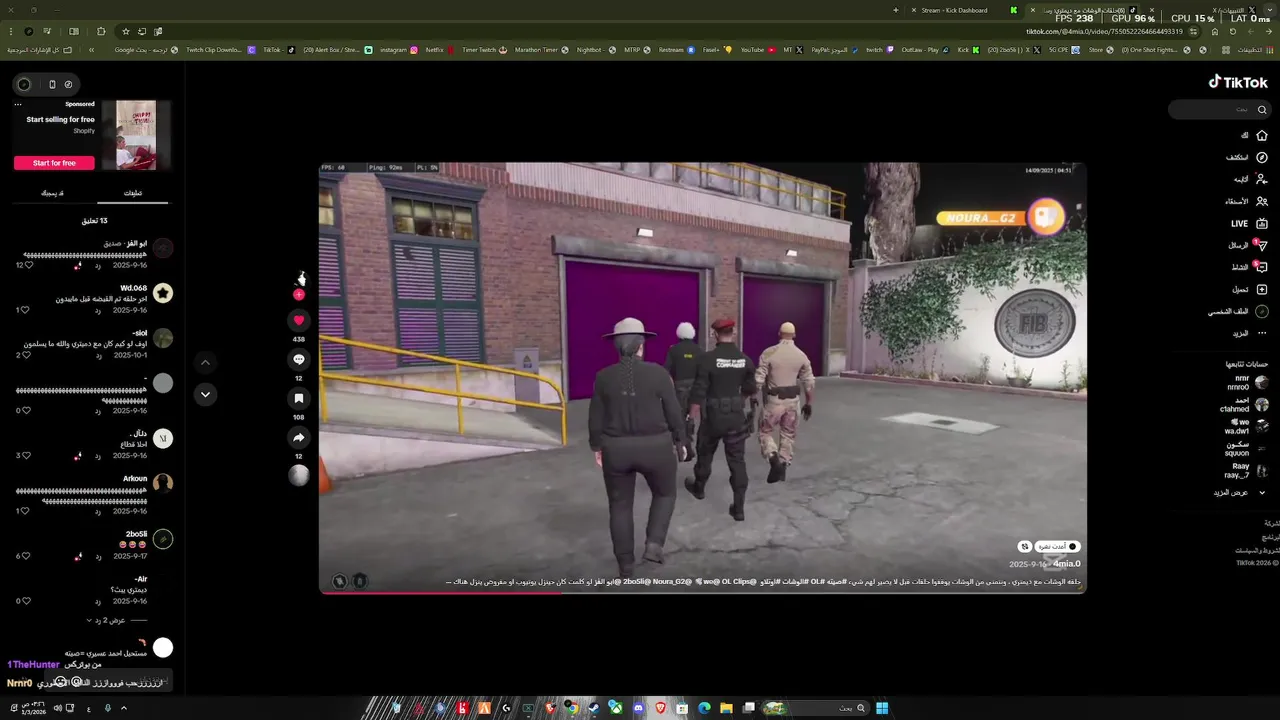Click the search magnifier icon in TikTok

pyautogui.click(x=1262, y=110)
